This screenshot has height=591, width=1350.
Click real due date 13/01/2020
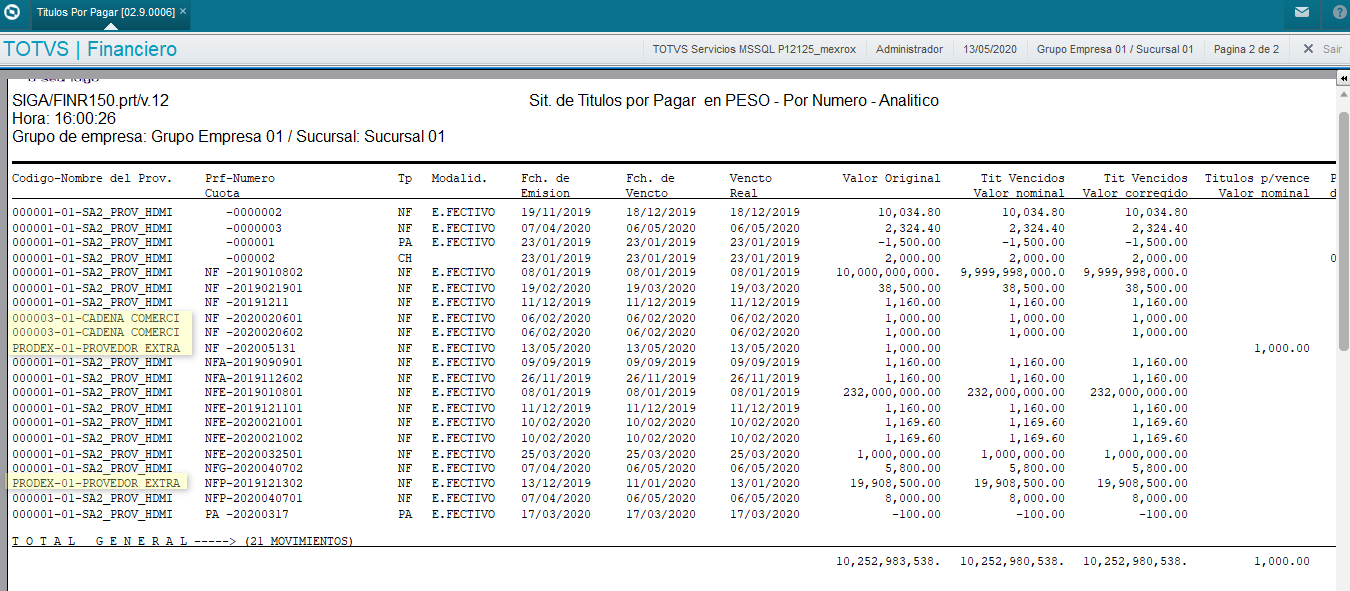click(x=764, y=483)
